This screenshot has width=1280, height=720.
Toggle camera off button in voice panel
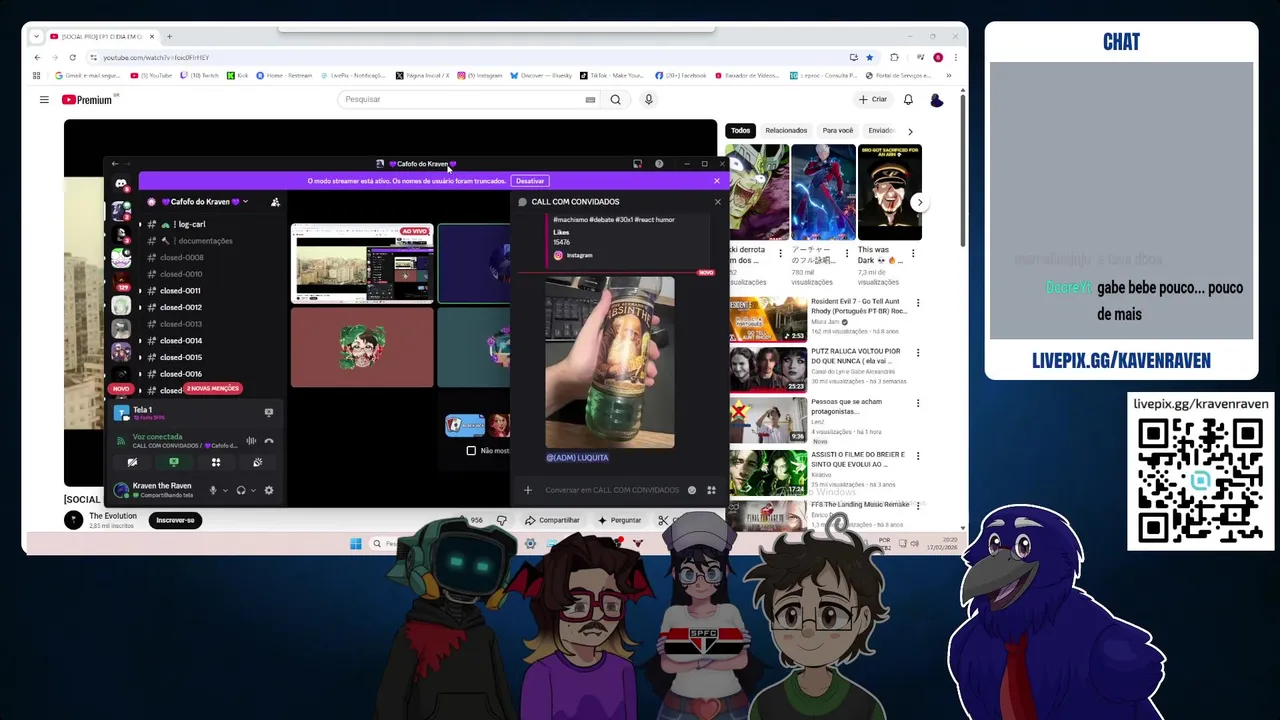[x=132, y=463]
